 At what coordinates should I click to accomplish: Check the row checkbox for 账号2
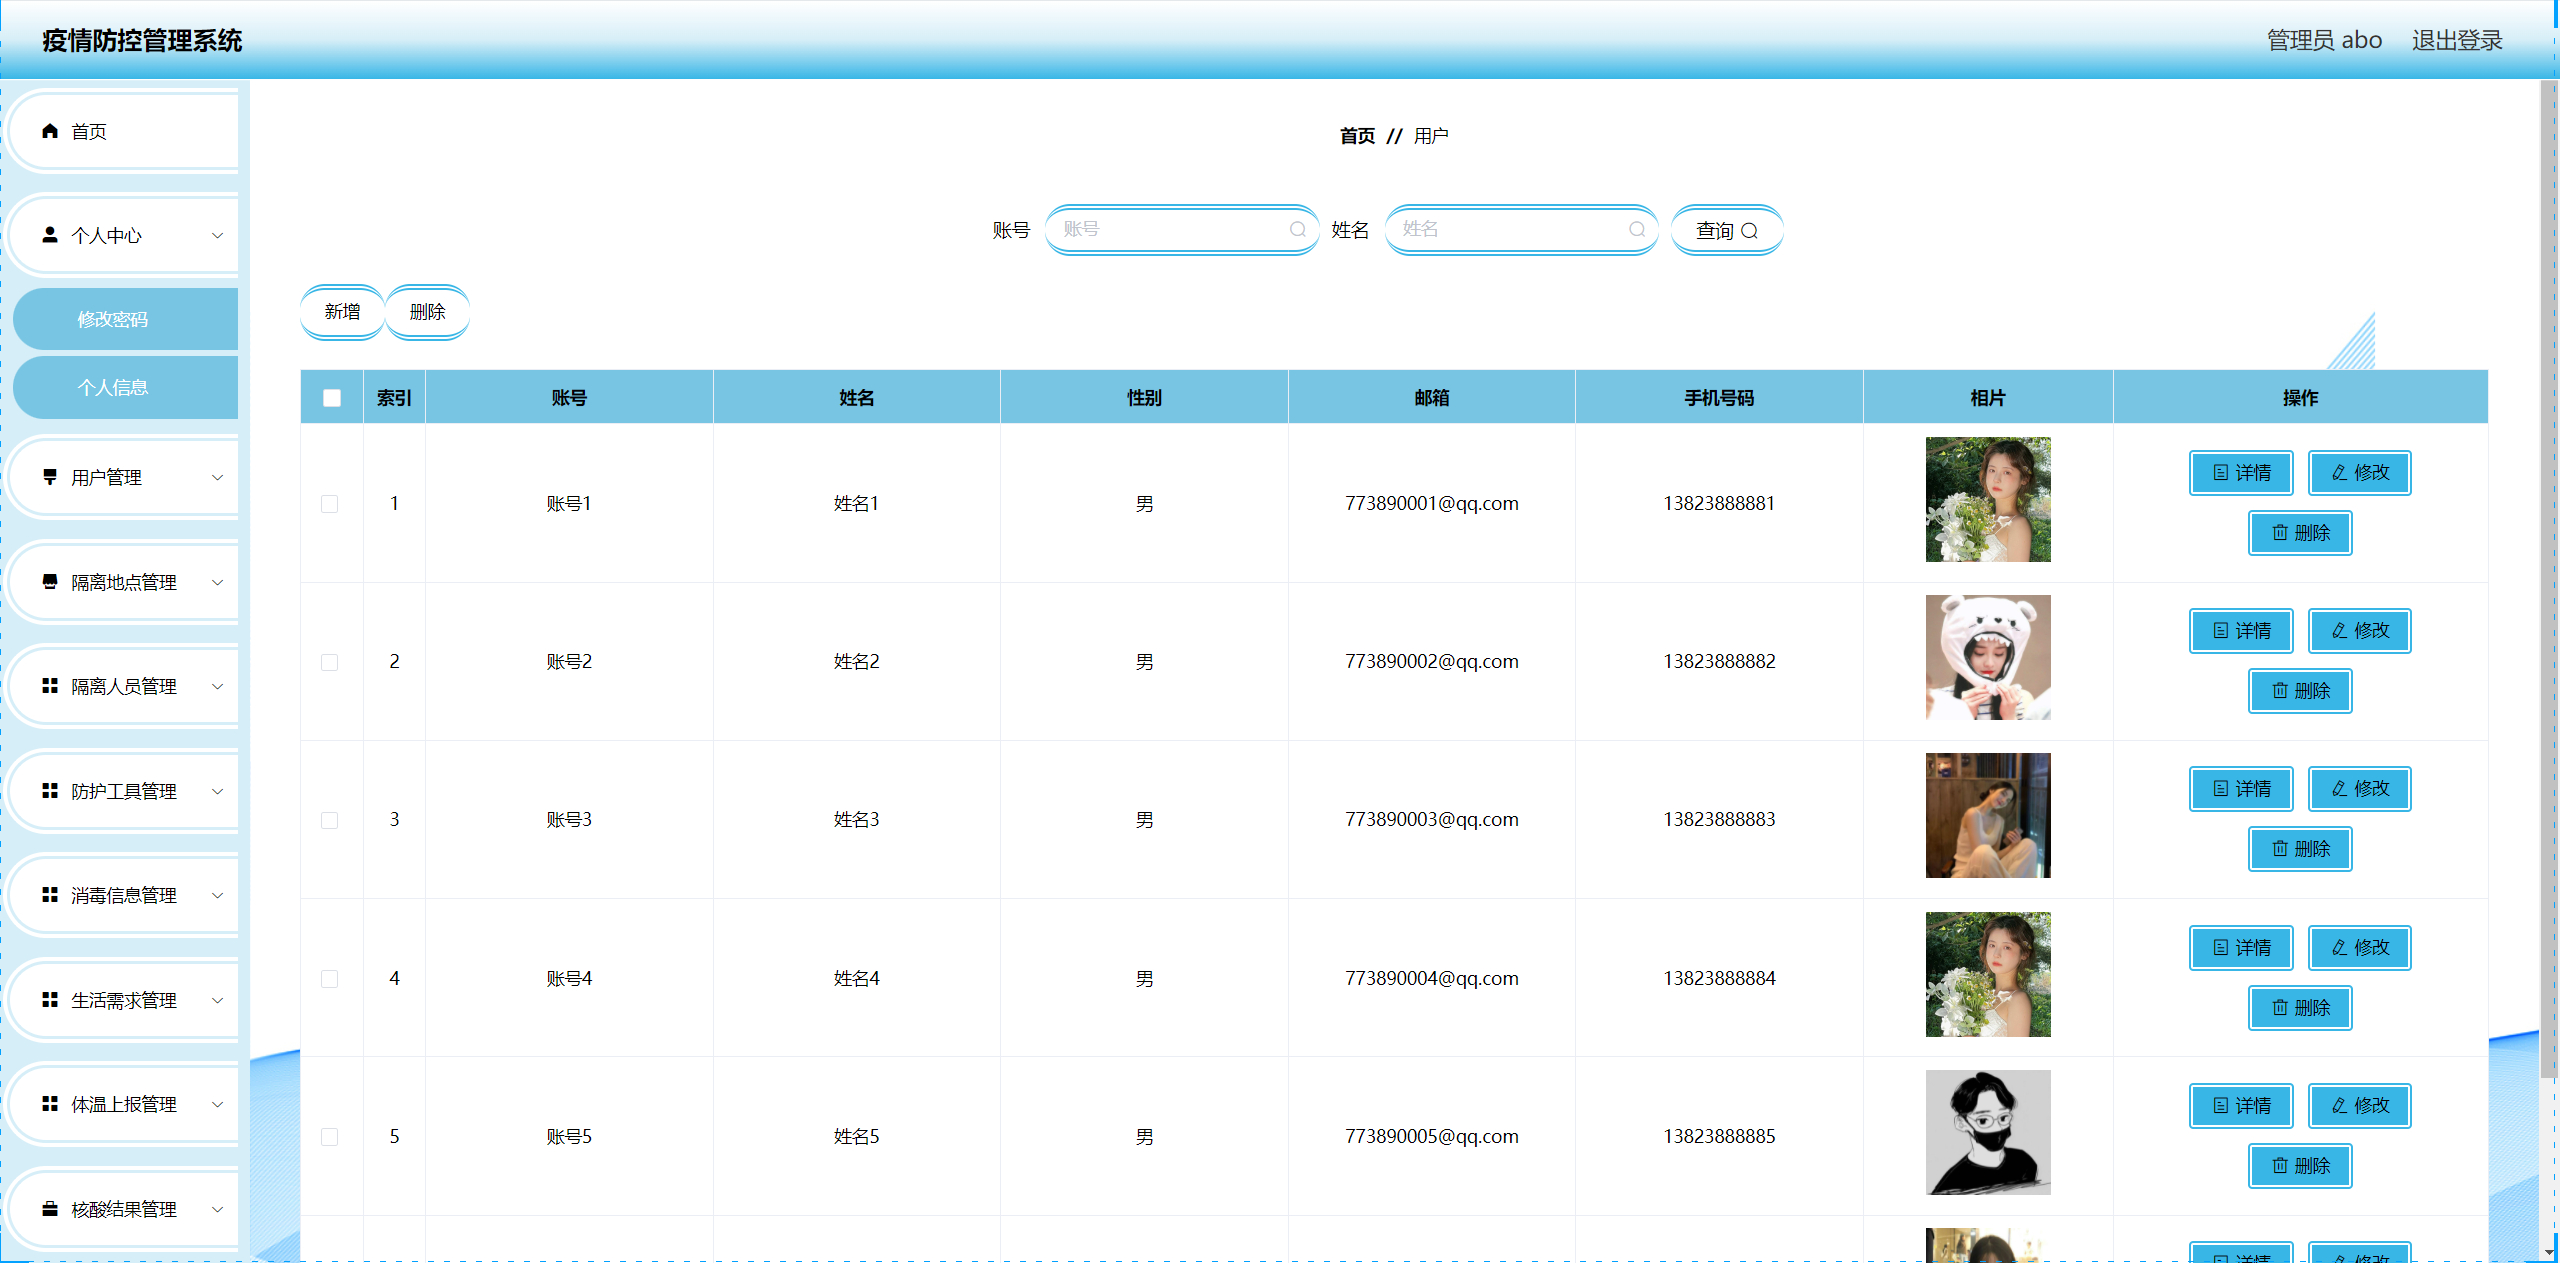[x=331, y=662]
